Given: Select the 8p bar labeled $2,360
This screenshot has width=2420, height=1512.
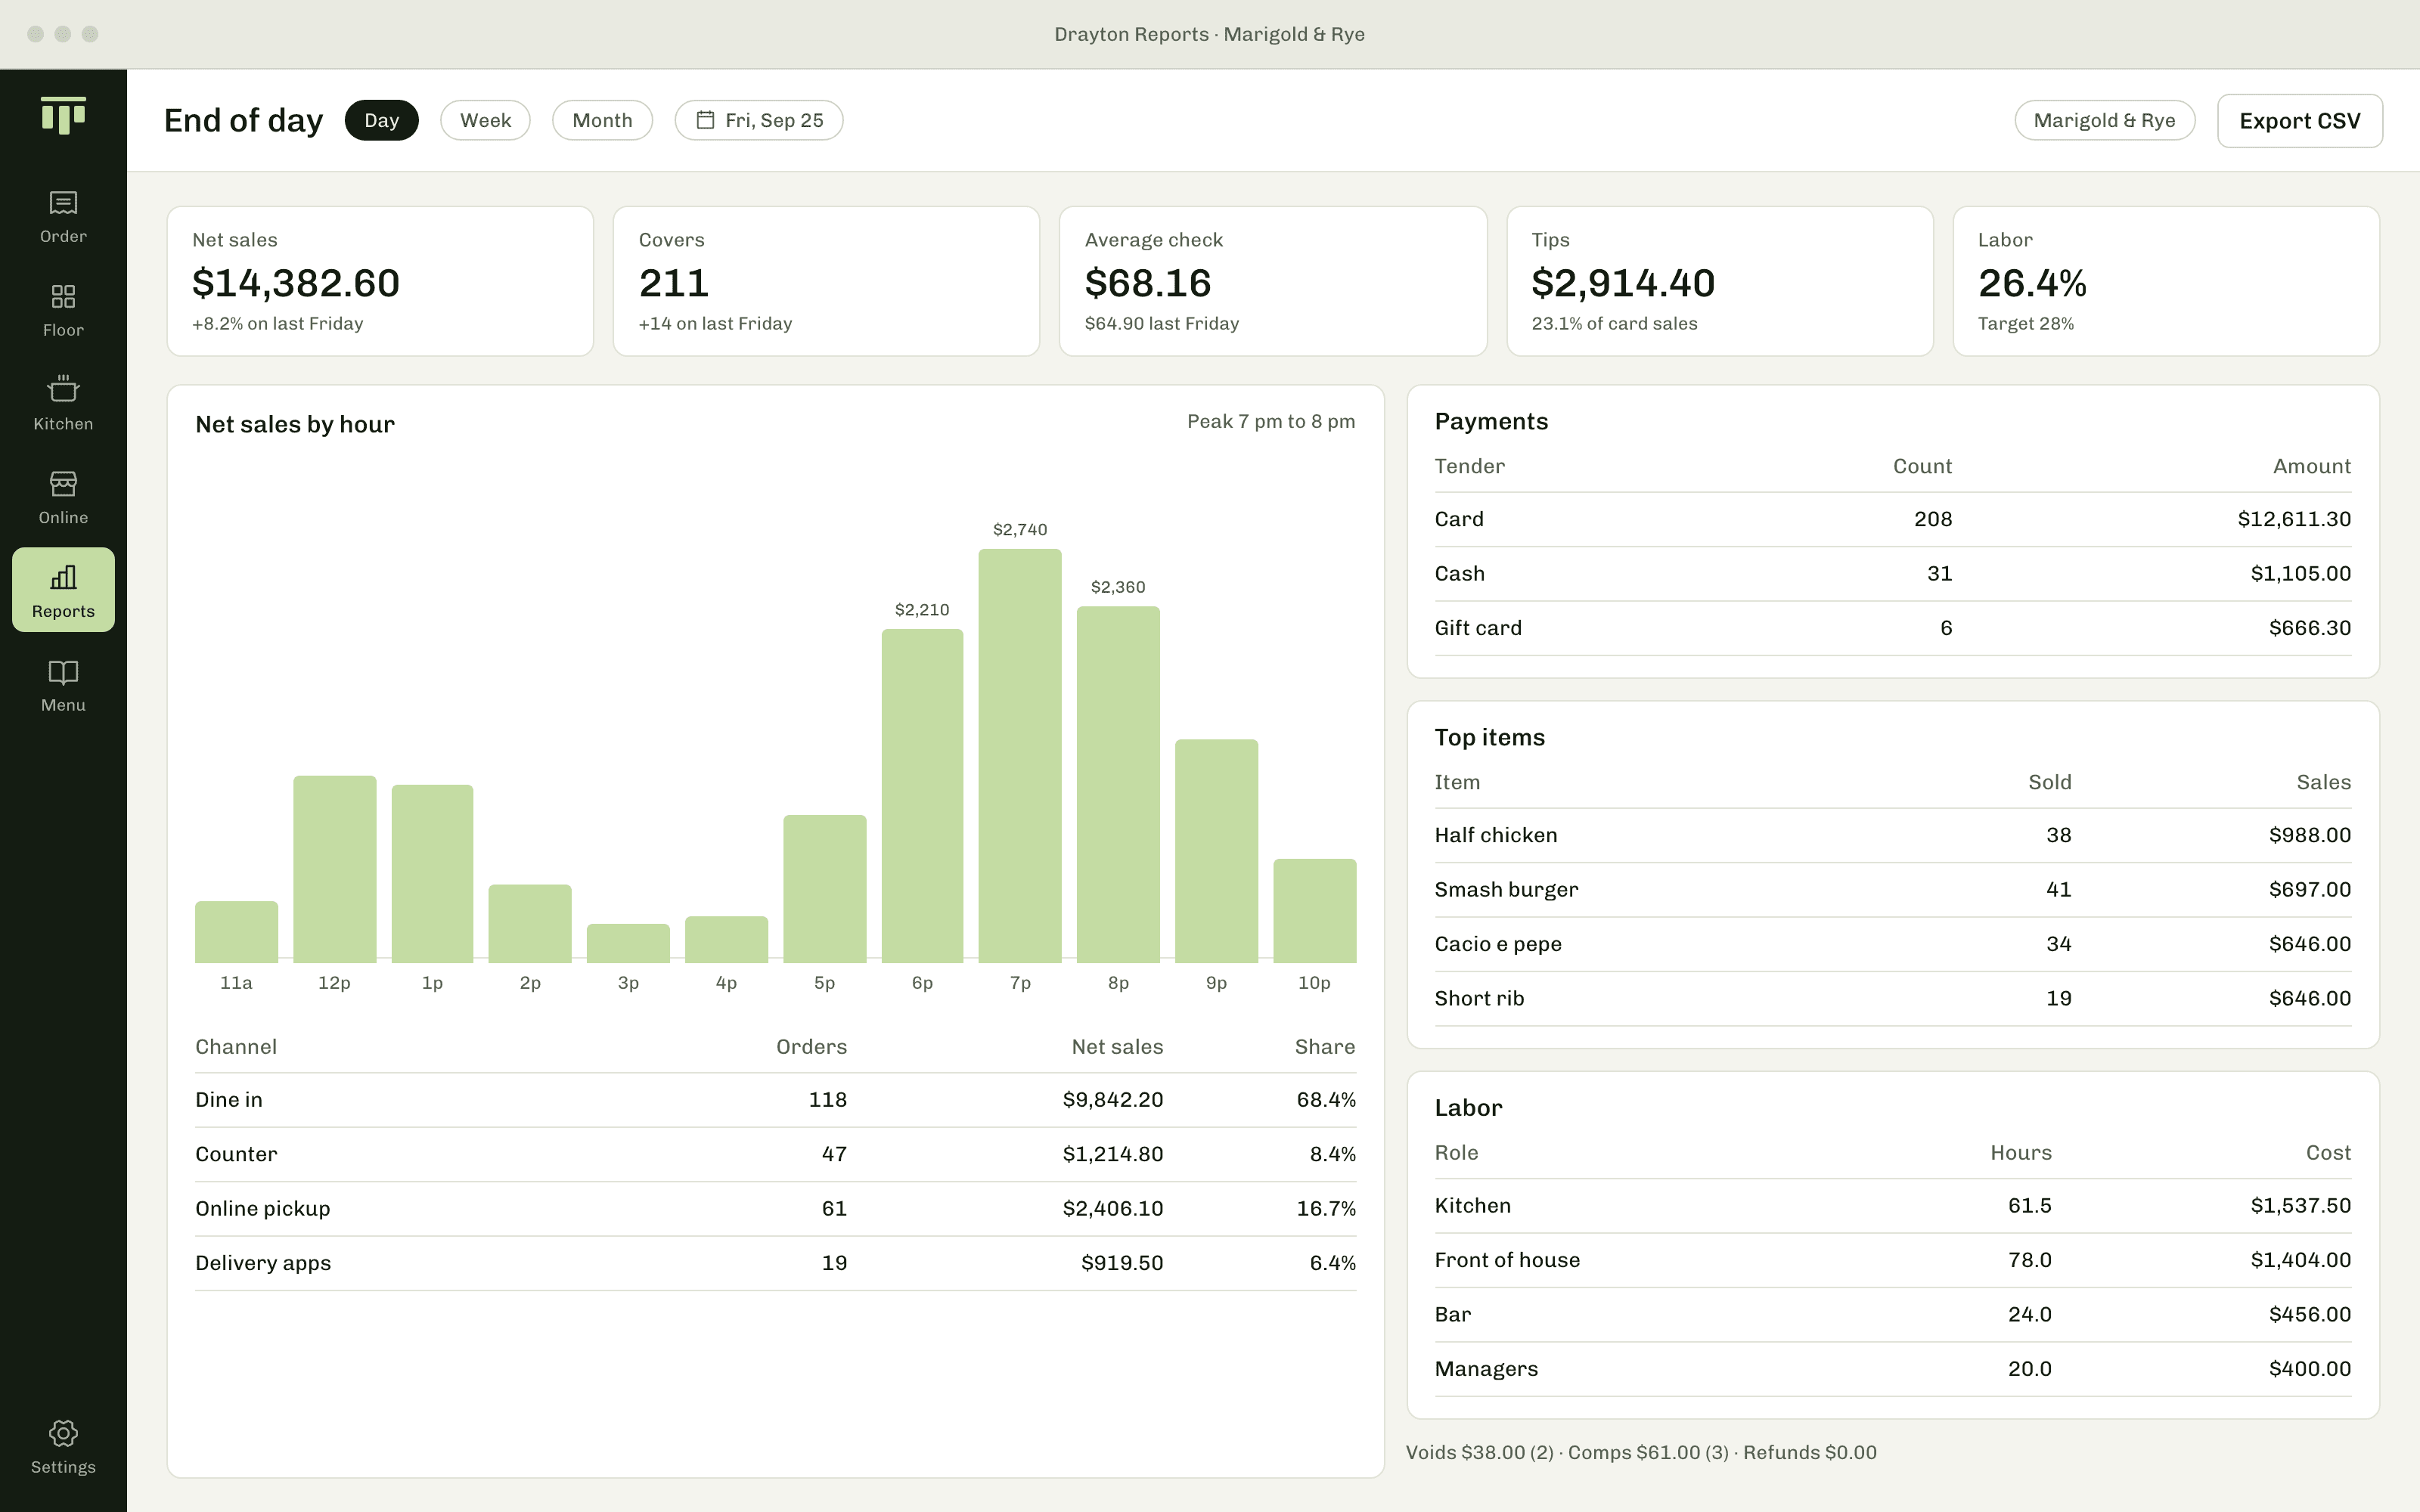Looking at the screenshot, I should (1118, 785).
